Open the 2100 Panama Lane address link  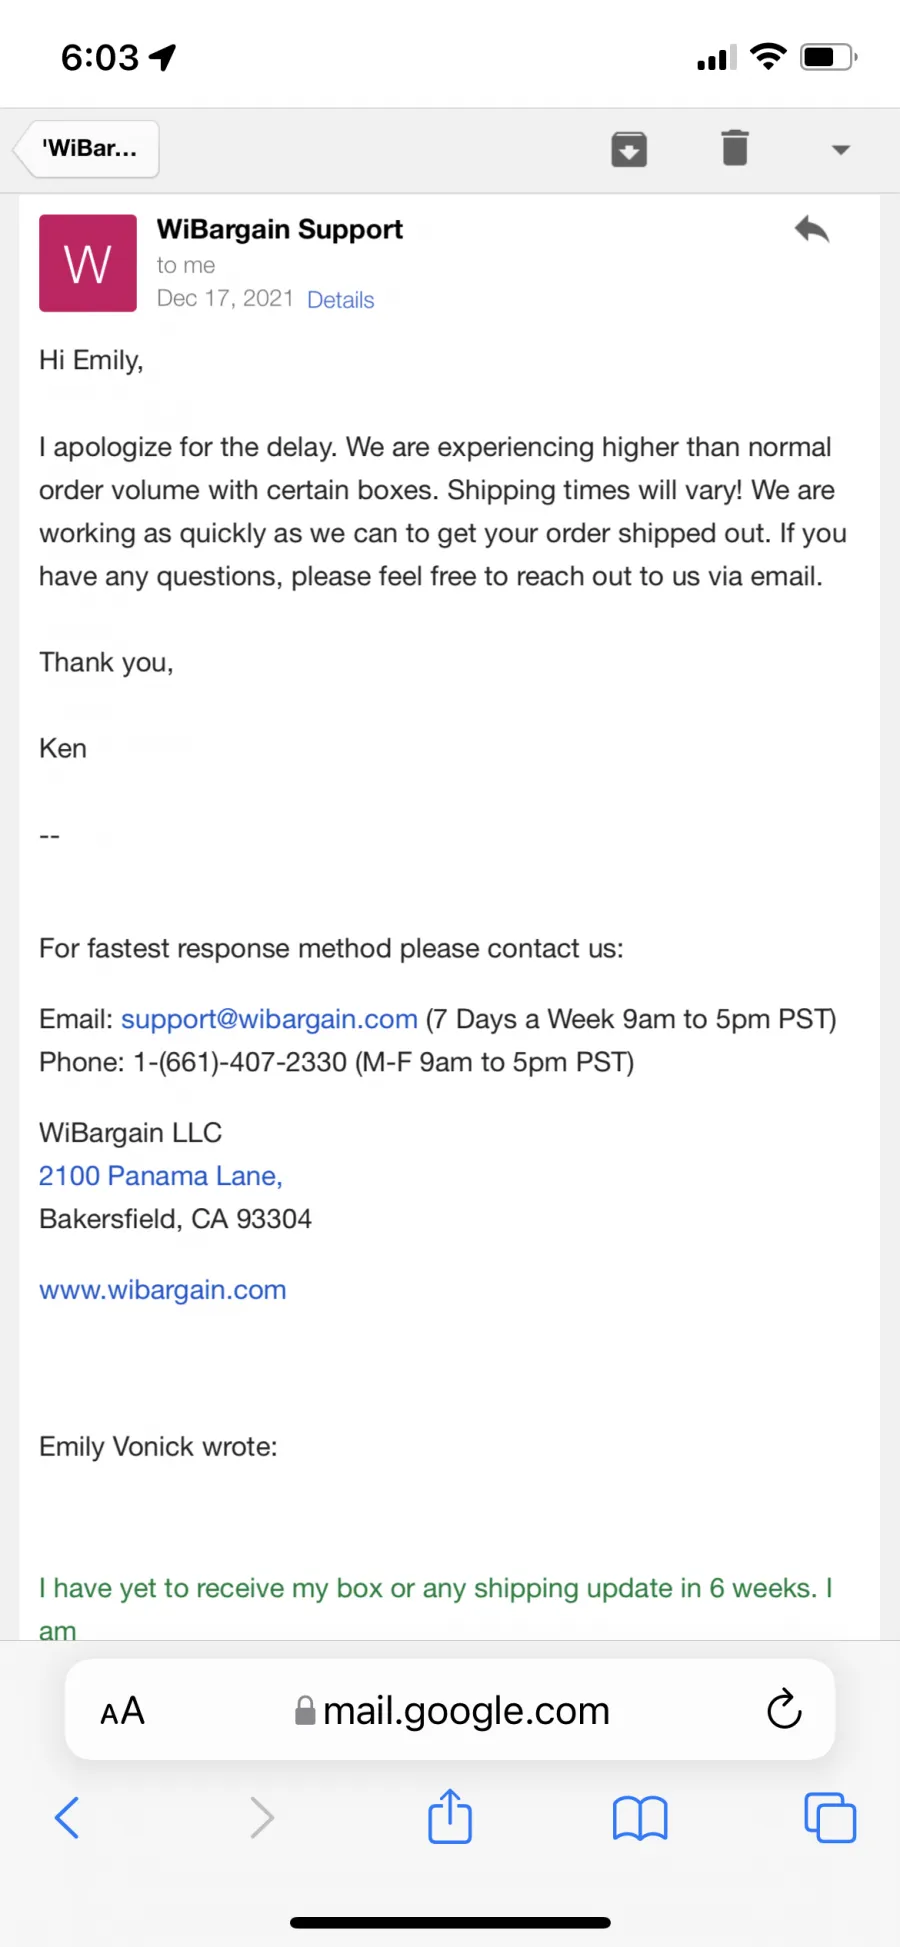[161, 1176]
